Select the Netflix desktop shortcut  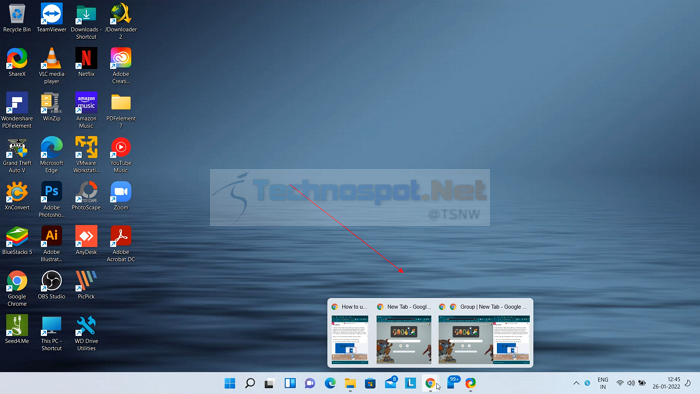pos(86,62)
